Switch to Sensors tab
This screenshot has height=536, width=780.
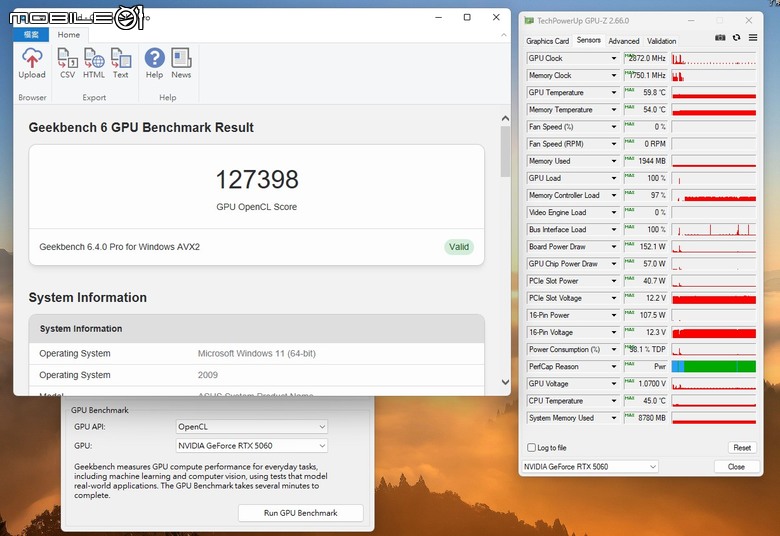pyautogui.click(x=588, y=40)
